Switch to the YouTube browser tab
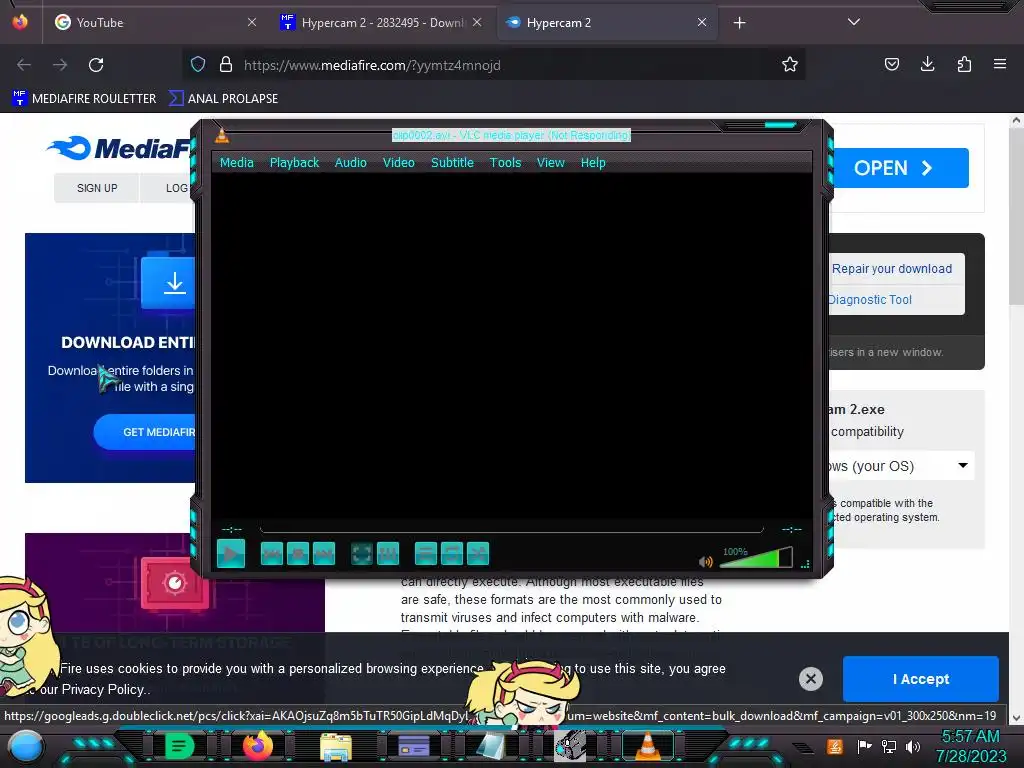The width and height of the screenshot is (1024, 768). pyautogui.click(x=155, y=22)
